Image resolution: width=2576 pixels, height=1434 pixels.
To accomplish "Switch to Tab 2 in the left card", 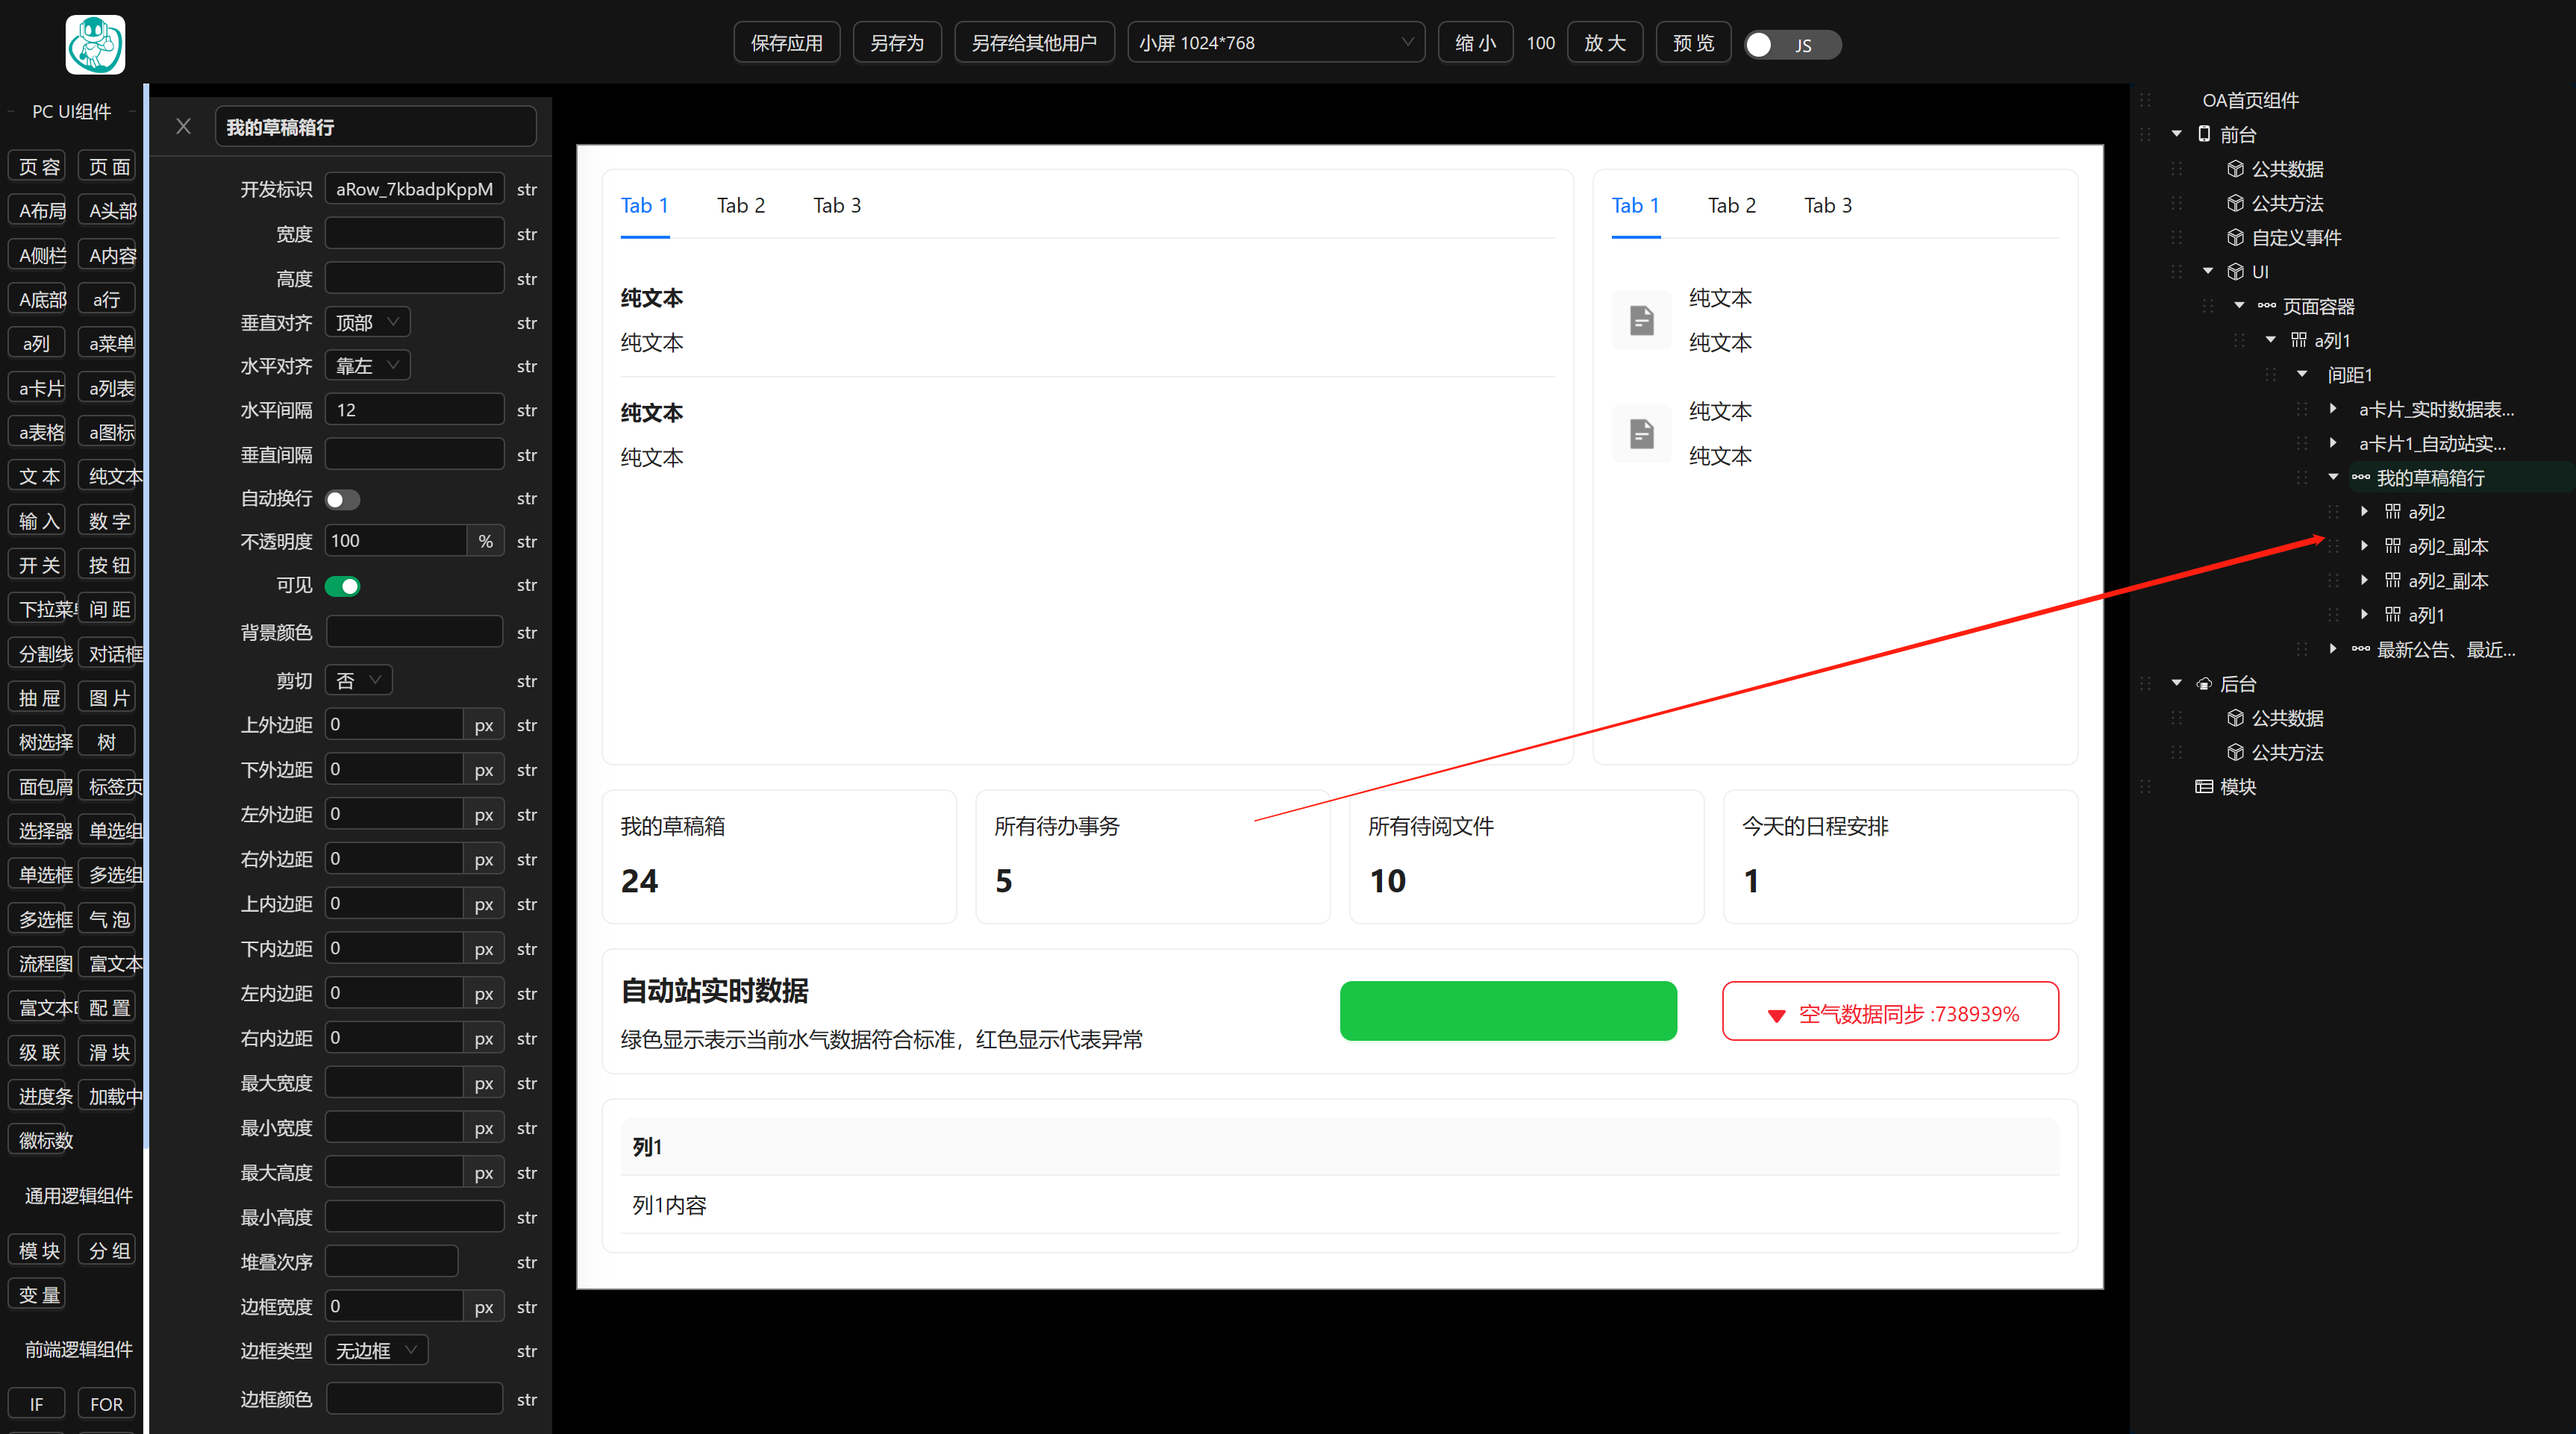I will [x=740, y=205].
